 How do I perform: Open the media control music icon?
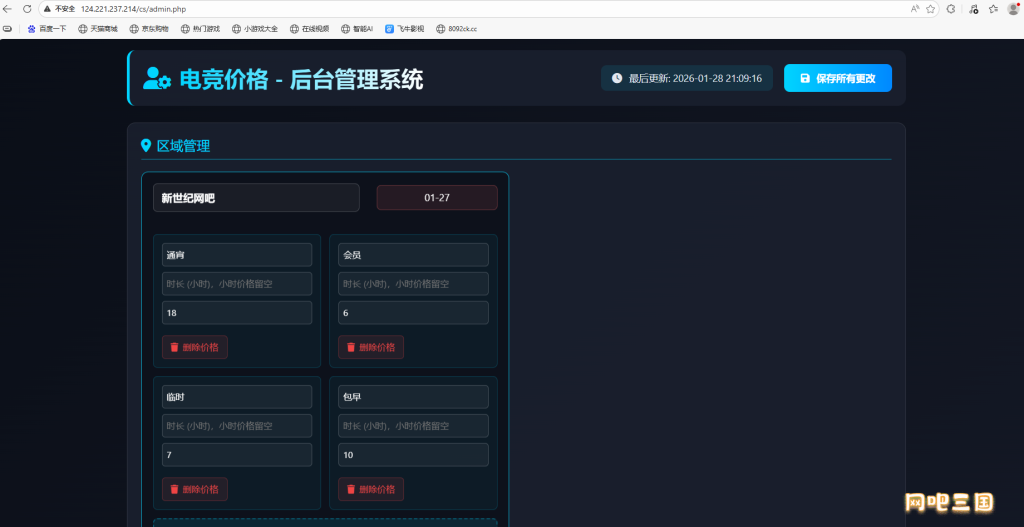[974, 9]
